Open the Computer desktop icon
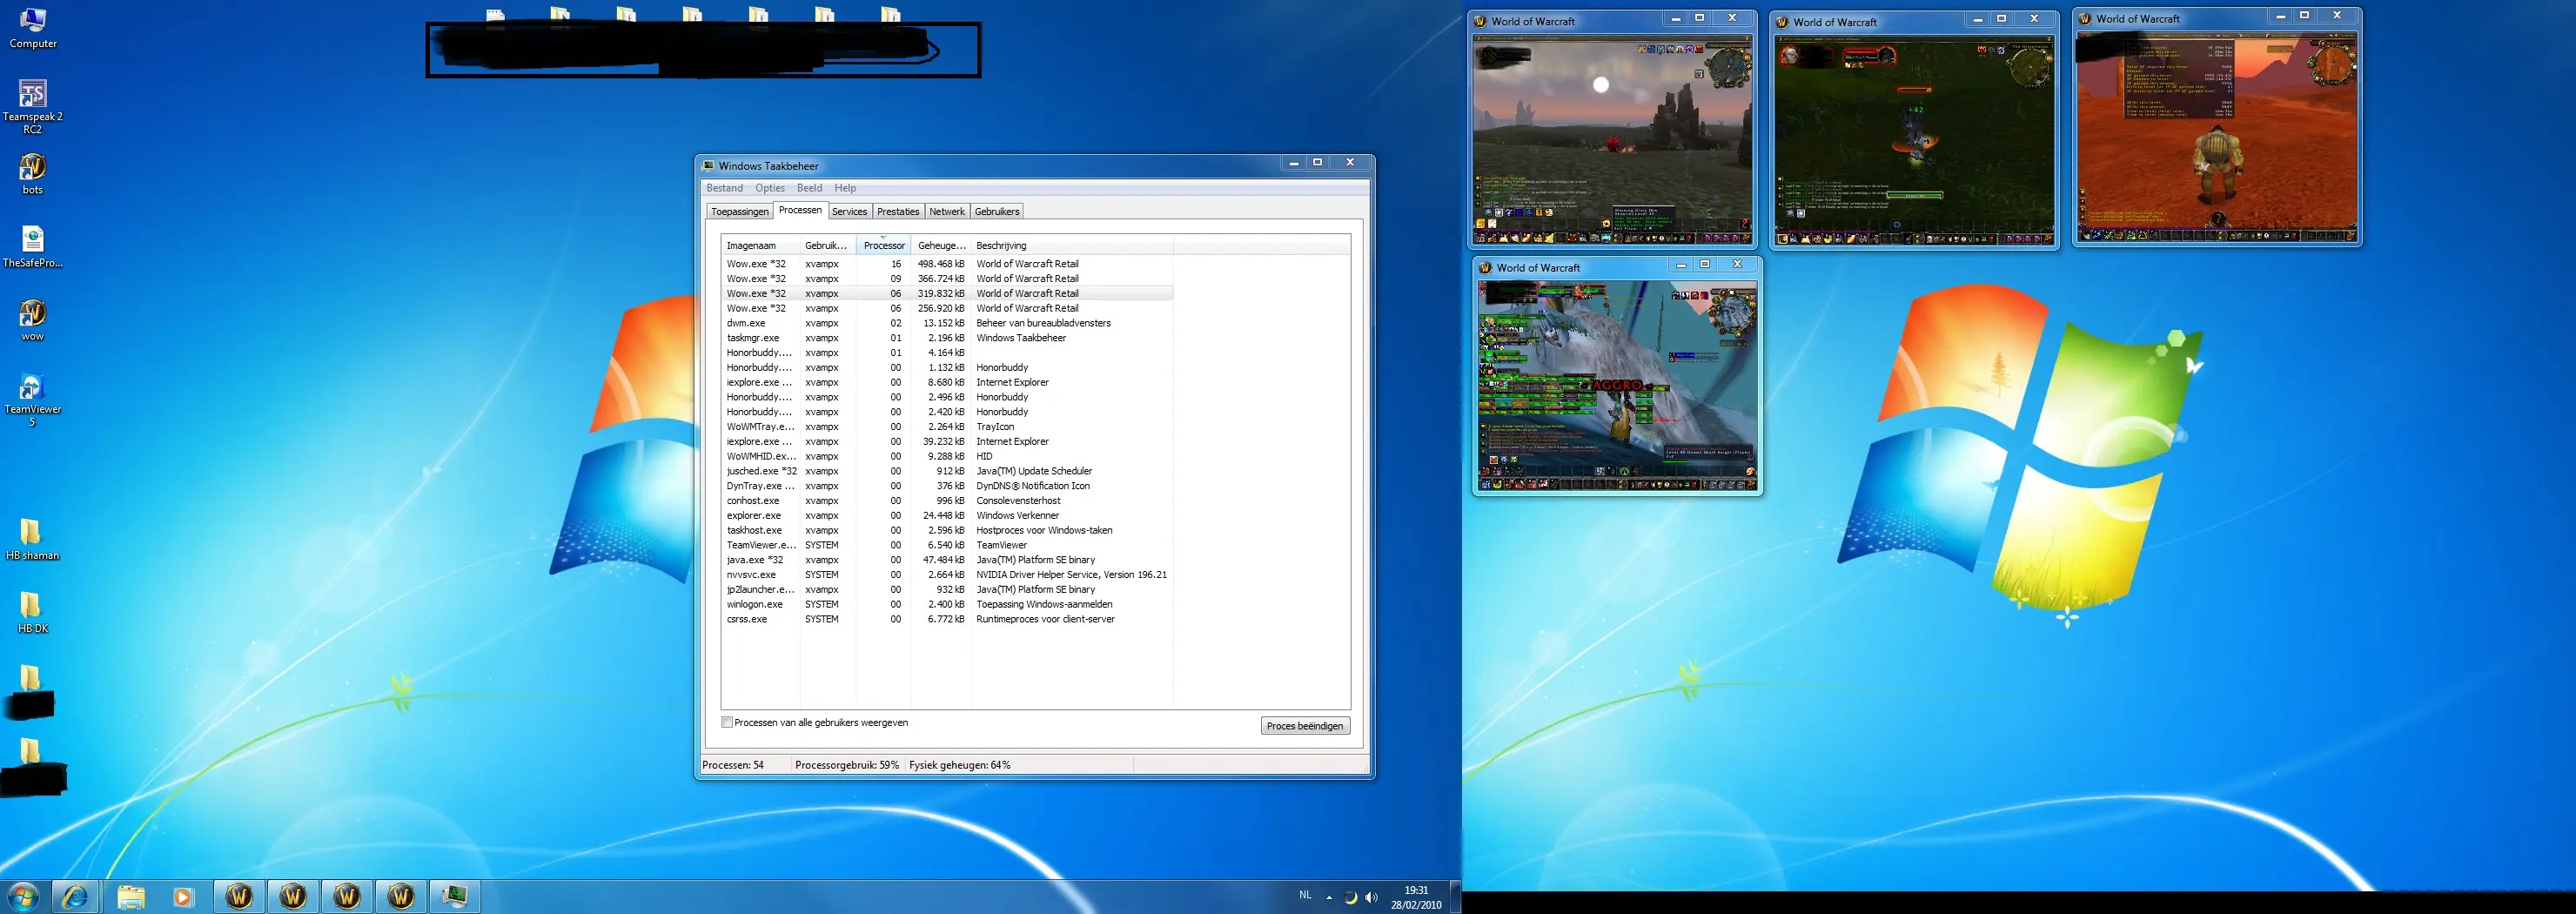The width and height of the screenshot is (2576, 914). pyautogui.click(x=33, y=28)
